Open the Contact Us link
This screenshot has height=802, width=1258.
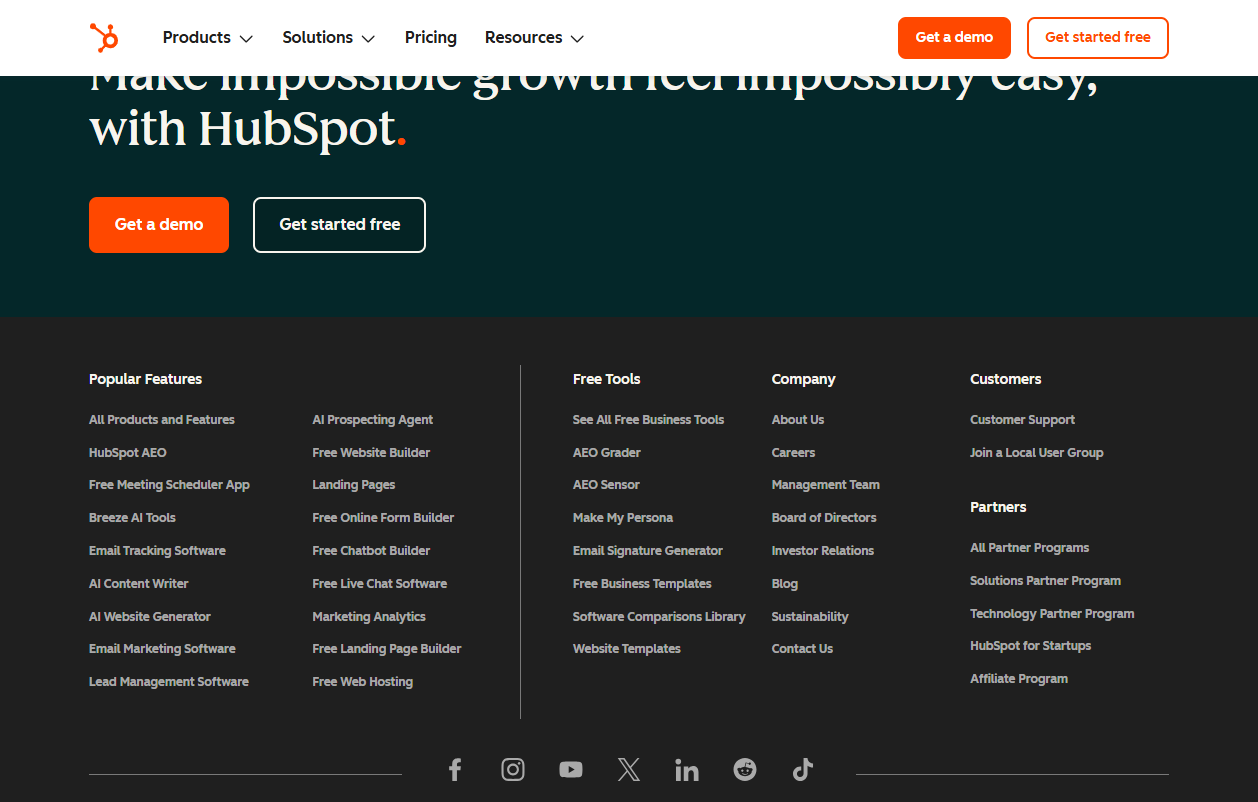click(802, 649)
